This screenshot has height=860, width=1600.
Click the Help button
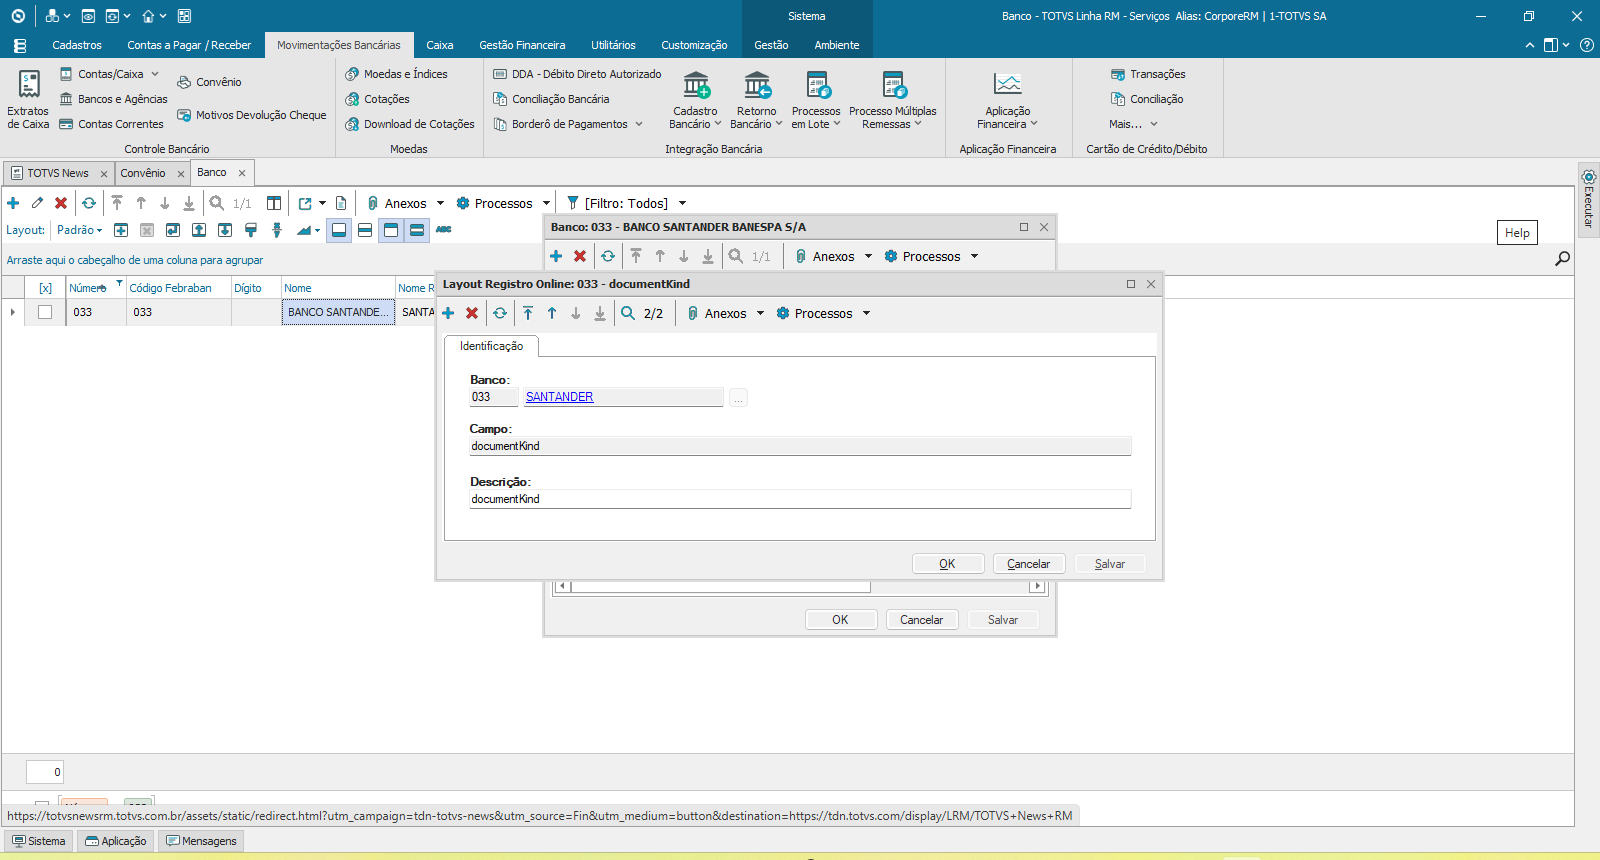coord(1517,233)
